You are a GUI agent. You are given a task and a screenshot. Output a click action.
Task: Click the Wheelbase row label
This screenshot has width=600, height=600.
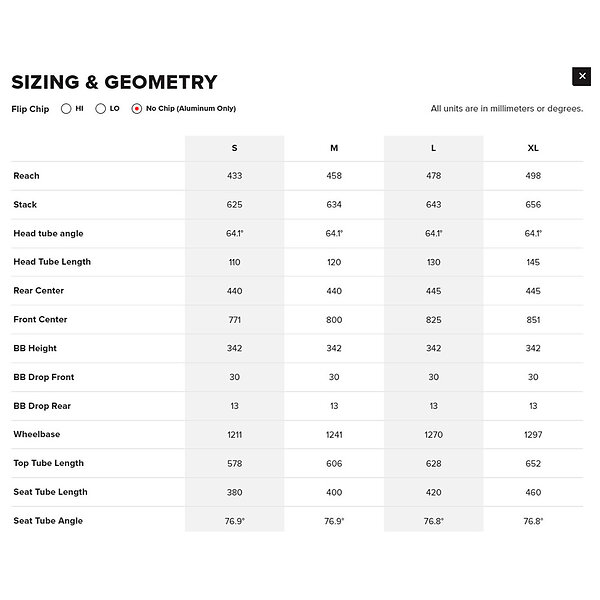point(37,435)
